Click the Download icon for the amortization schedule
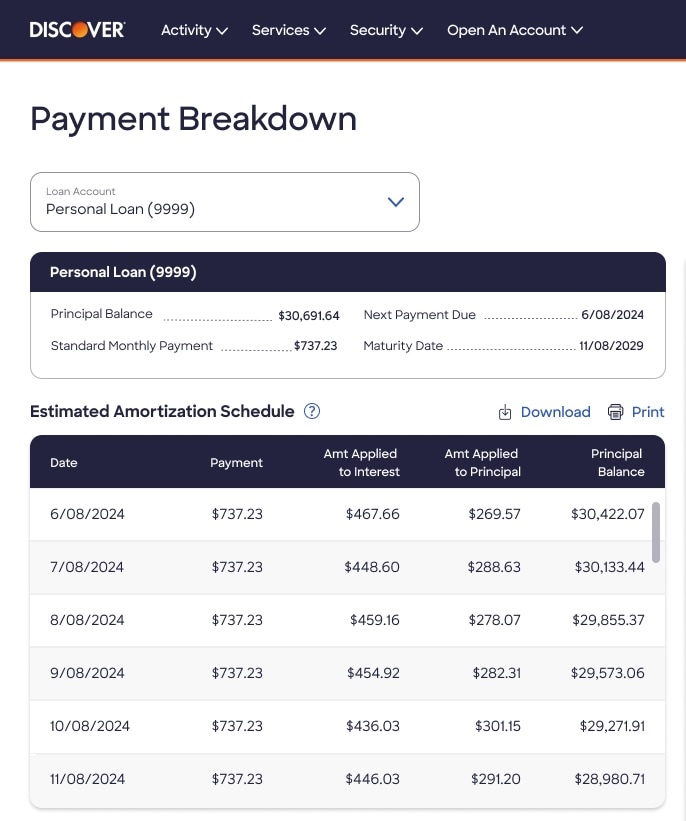The width and height of the screenshot is (686, 821). 505,412
